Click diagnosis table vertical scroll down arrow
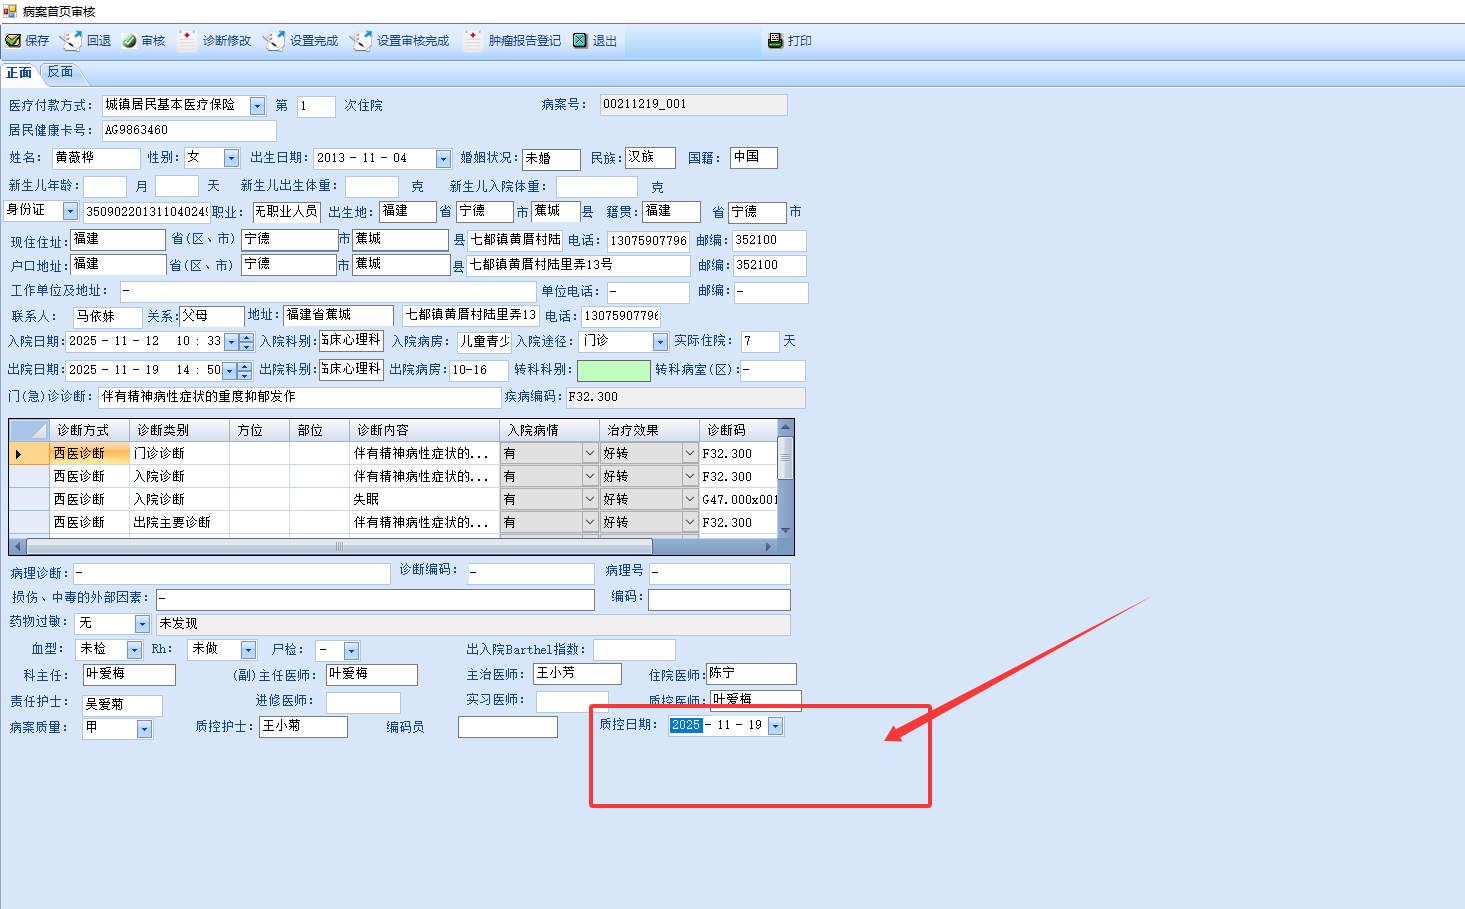The width and height of the screenshot is (1465, 909). 785,530
